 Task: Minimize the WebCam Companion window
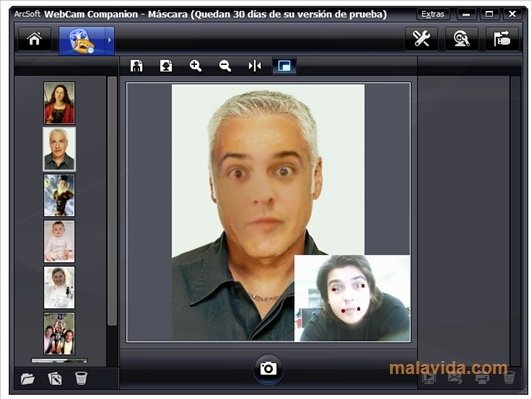click(466, 14)
